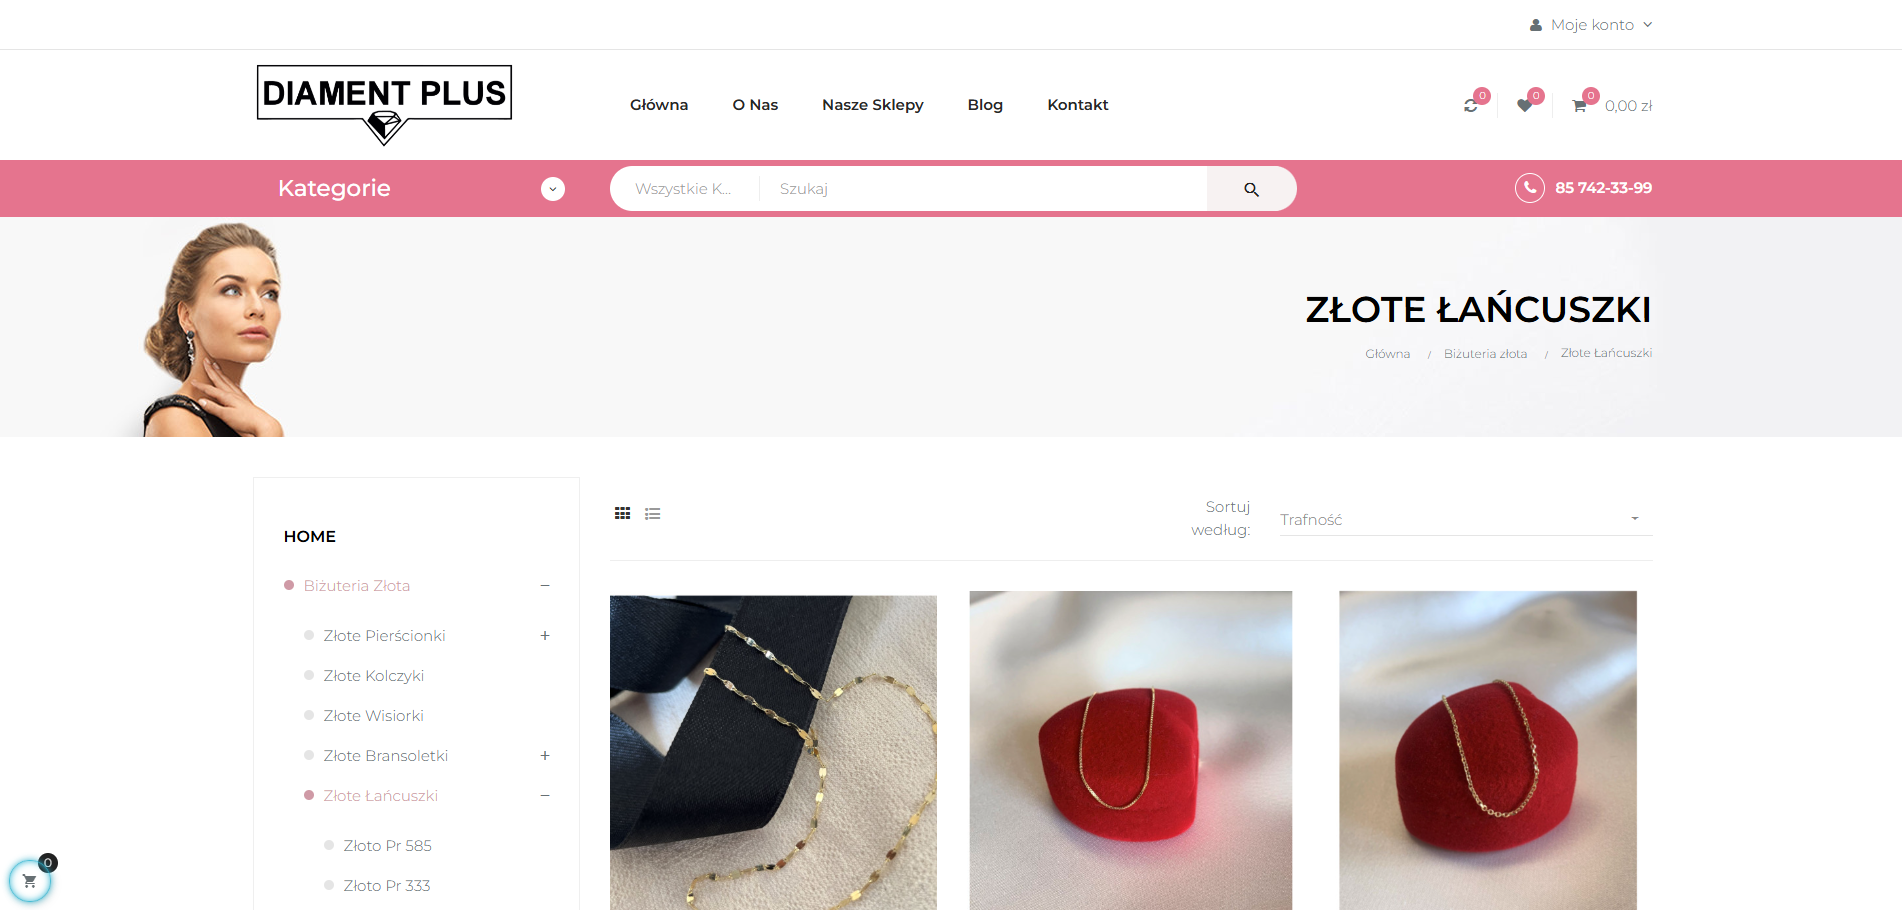Image resolution: width=1902 pixels, height=910 pixels.
Task: Expand Złote Bransoletki subcategories
Action: (x=545, y=756)
